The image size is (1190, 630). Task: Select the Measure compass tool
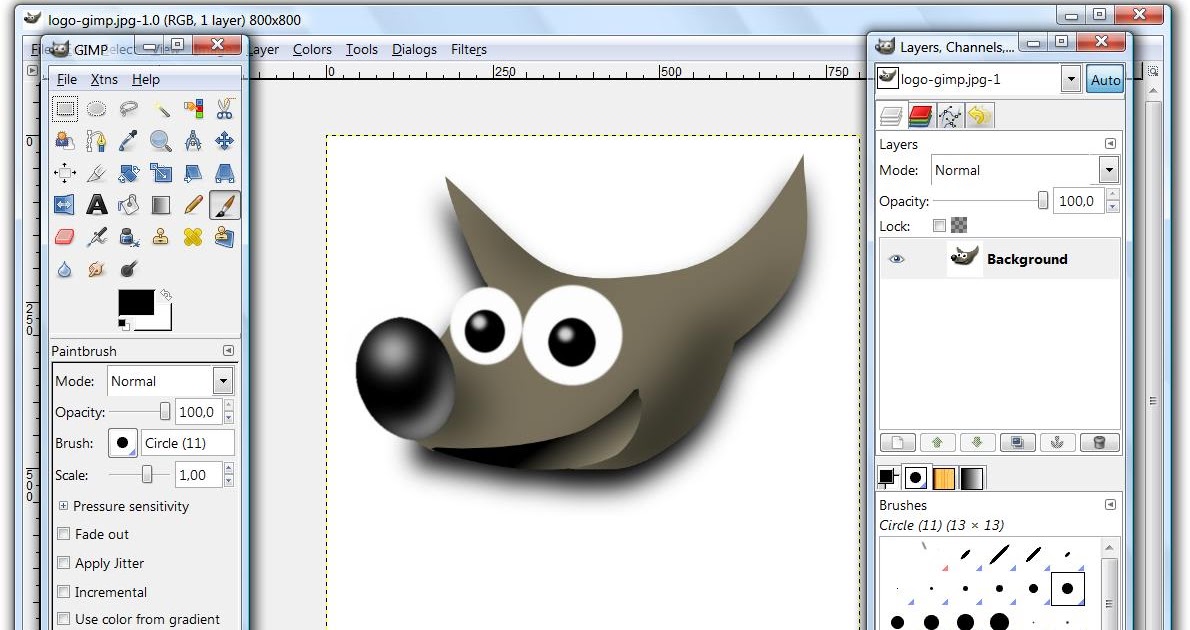pos(193,141)
